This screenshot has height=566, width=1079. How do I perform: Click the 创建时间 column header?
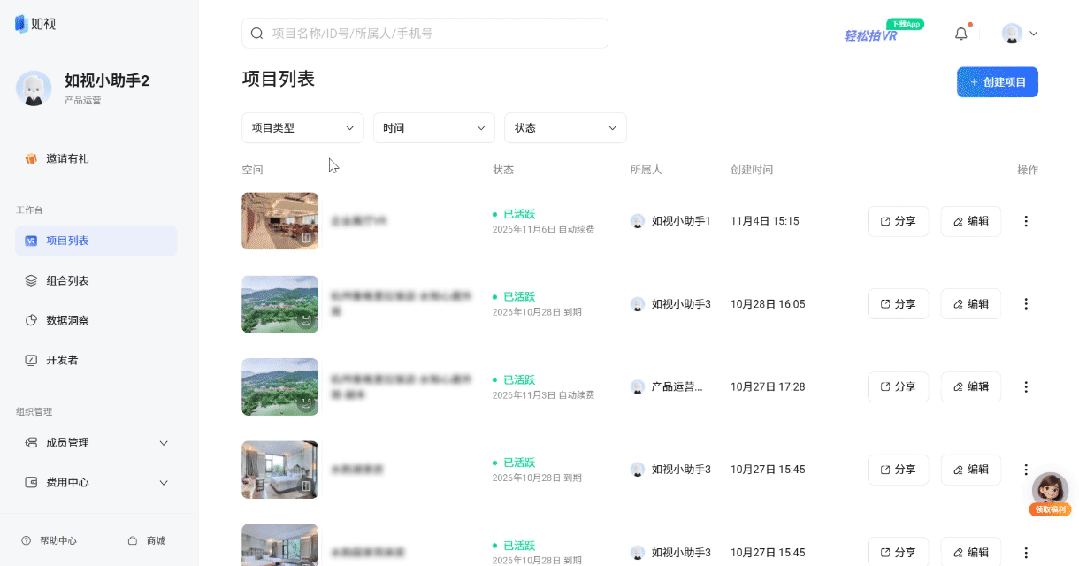[751, 170]
